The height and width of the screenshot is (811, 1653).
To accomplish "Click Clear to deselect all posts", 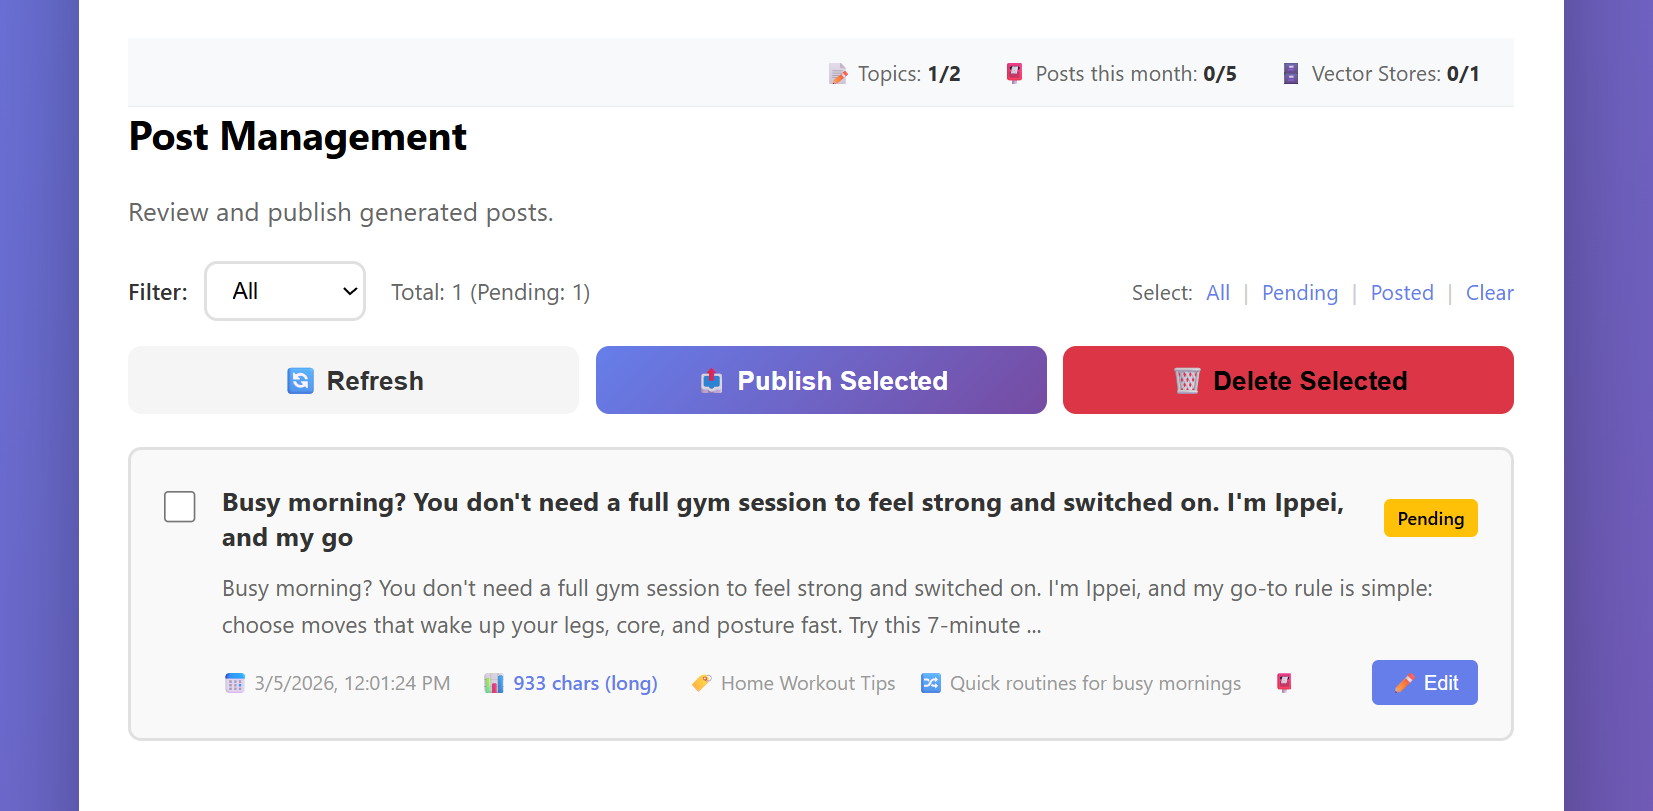I will [x=1490, y=292].
